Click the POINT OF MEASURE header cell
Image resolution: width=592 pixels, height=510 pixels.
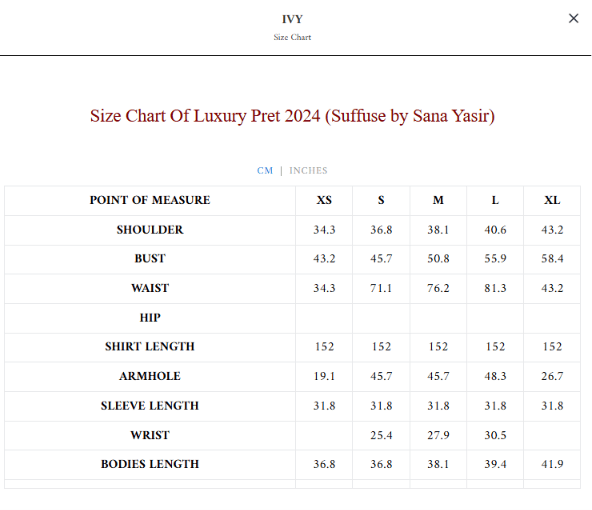click(x=150, y=200)
